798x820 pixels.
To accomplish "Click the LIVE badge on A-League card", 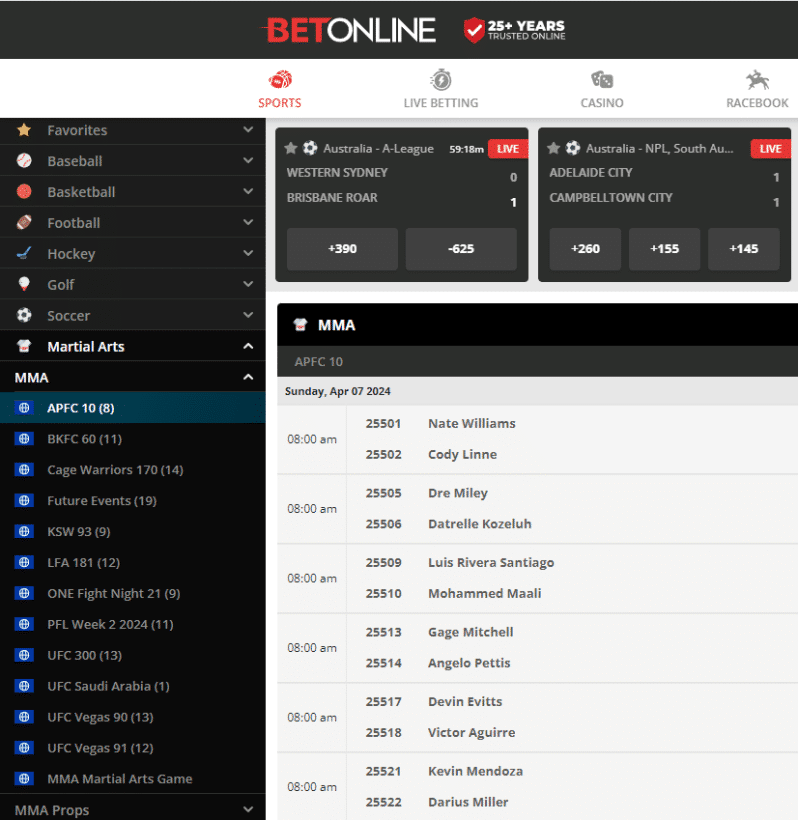I will 508,149.
